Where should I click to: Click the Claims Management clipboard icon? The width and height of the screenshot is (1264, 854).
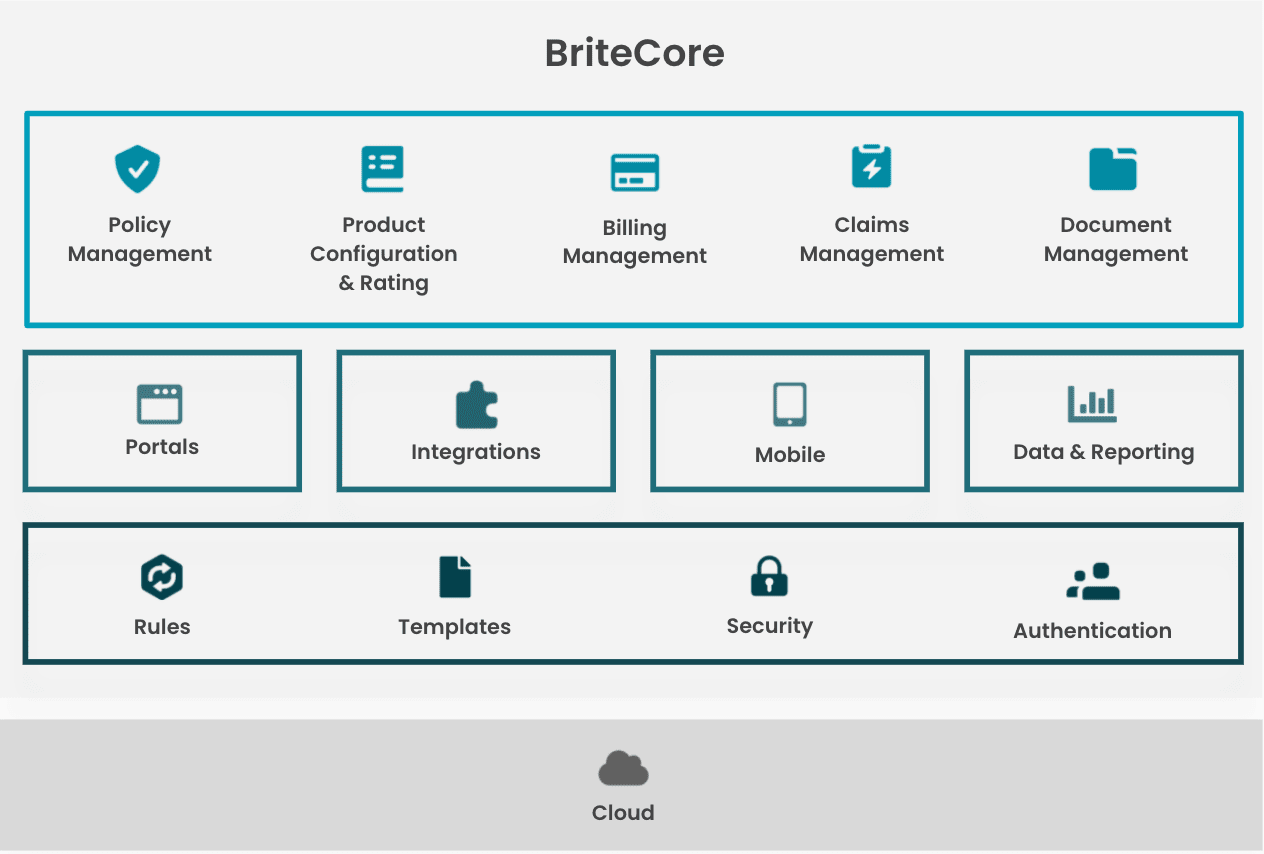[871, 166]
